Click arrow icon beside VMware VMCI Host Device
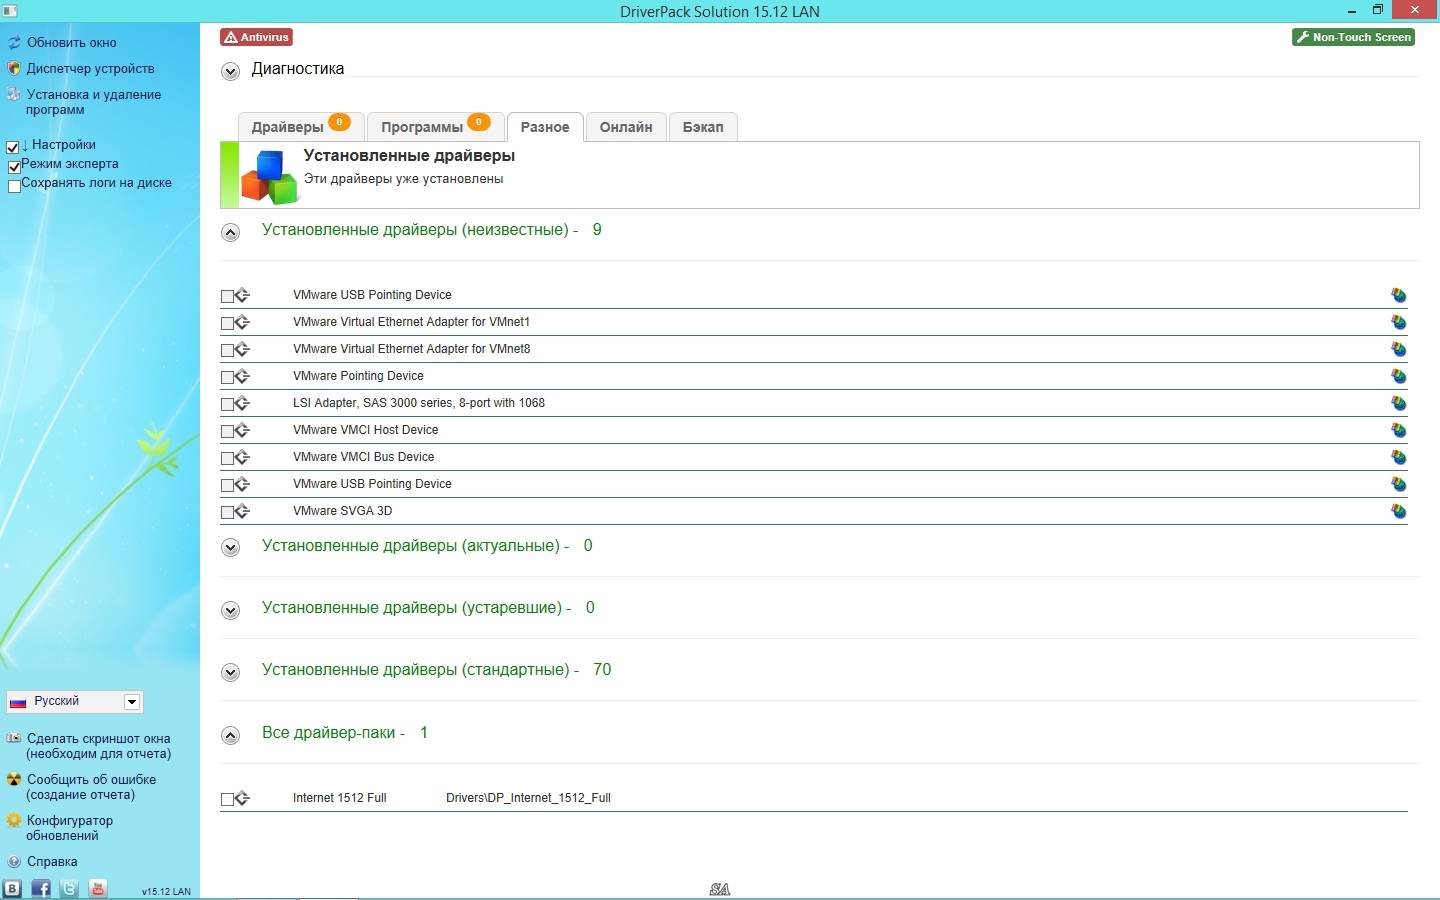The image size is (1440, 900). [242, 431]
